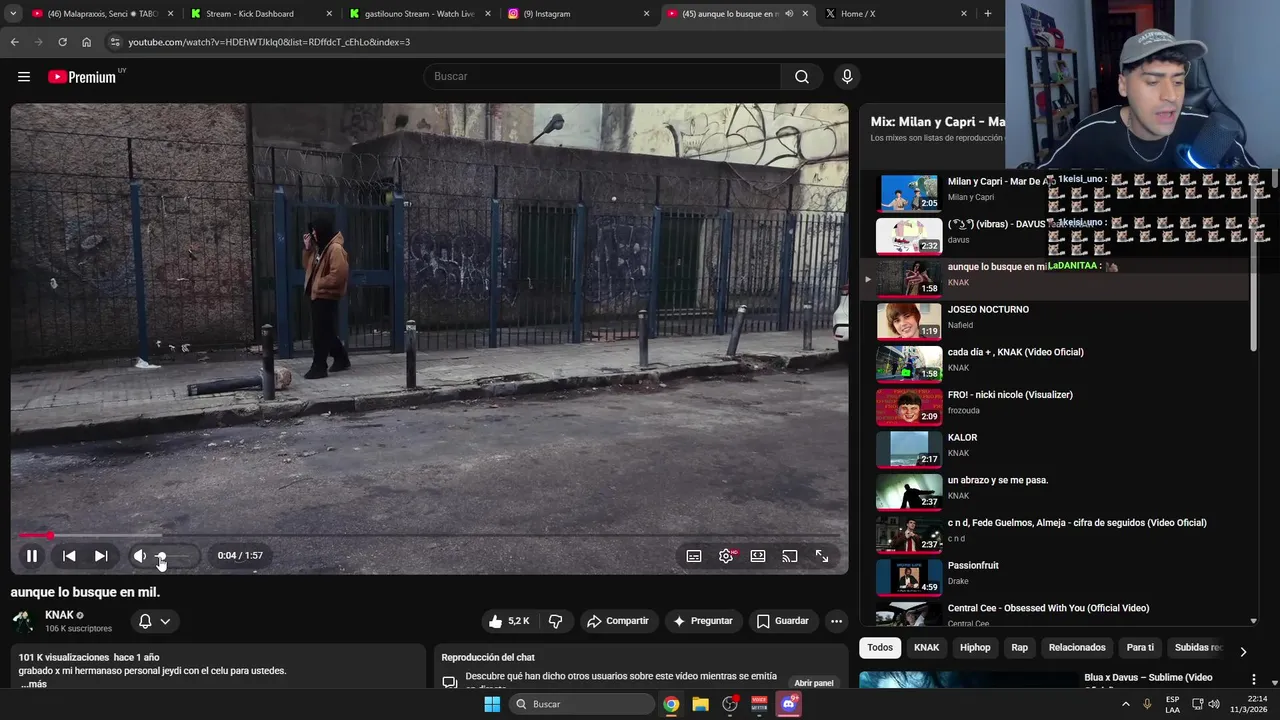The image size is (1280, 720).
Task: Go back with the browser back arrow
Action: pos(15,42)
